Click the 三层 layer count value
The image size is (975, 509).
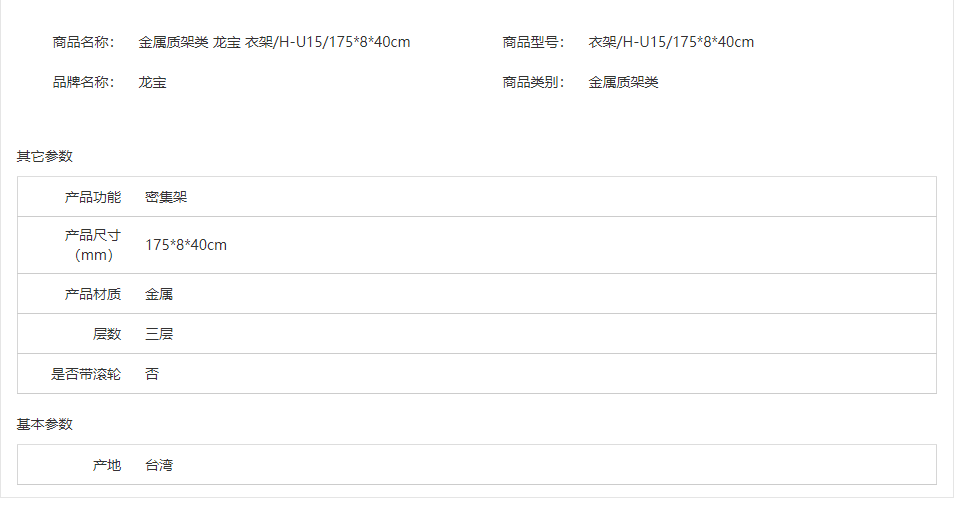pos(159,334)
